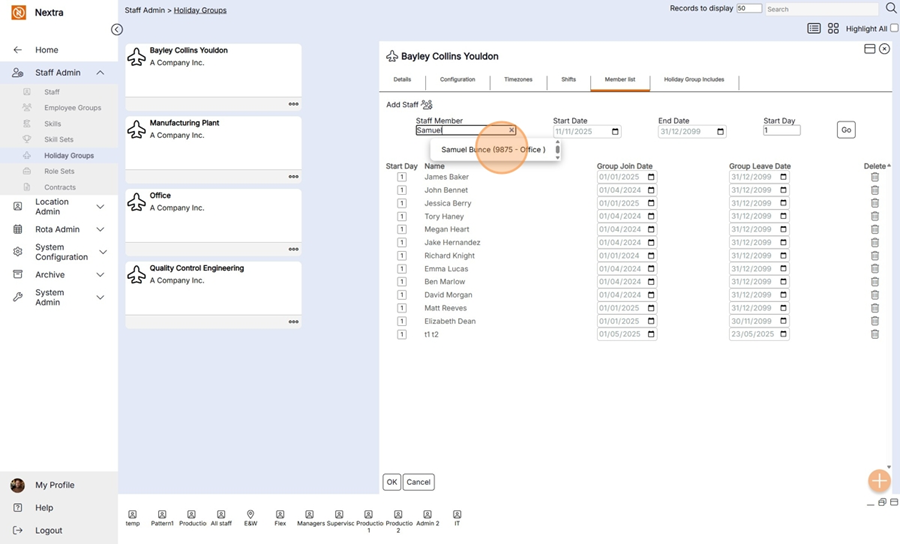The width and height of the screenshot is (900, 544).
Task: Open calendar picker for End Date
Action: tap(720, 131)
